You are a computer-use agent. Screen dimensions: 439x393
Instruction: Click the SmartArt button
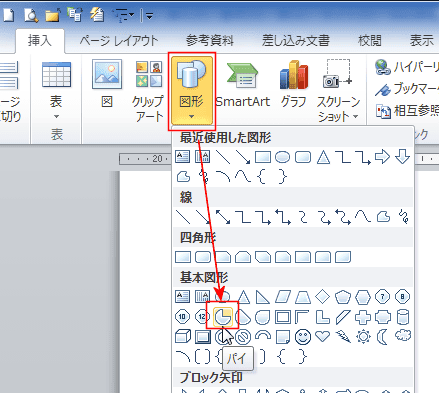[242, 84]
